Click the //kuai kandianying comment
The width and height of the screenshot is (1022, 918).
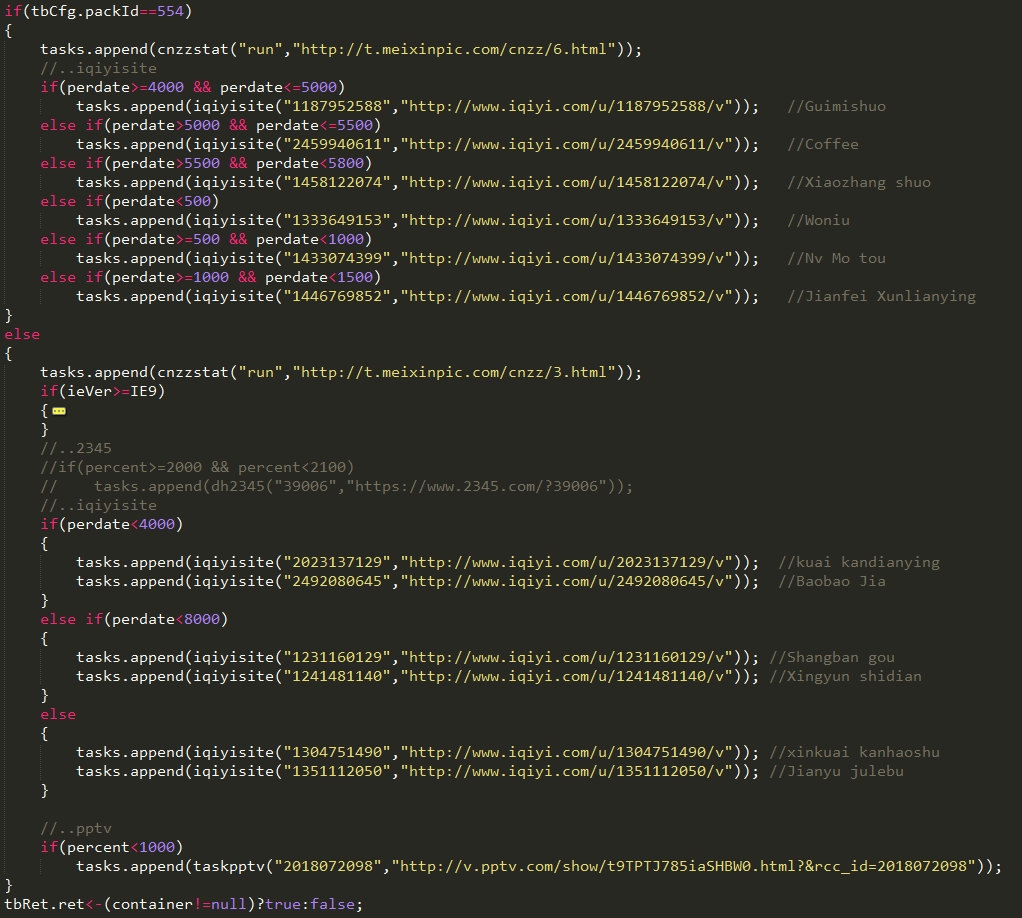point(859,562)
